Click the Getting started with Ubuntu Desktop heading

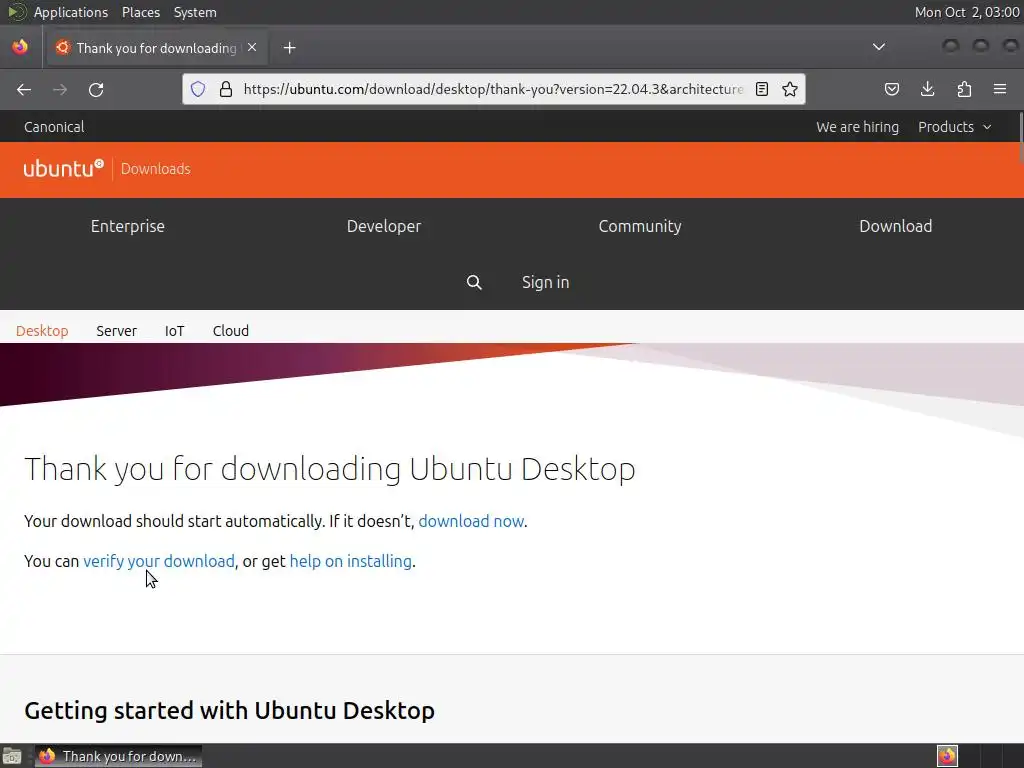tap(229, 711)
